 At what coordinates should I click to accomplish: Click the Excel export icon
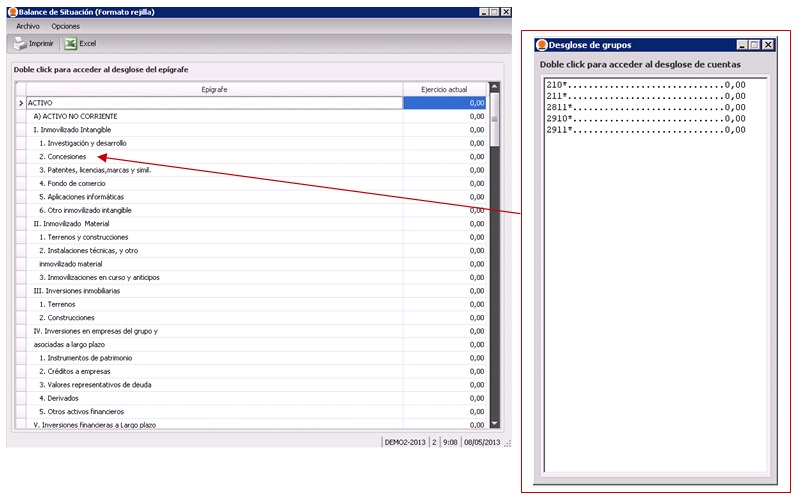[x=71, y=44]
